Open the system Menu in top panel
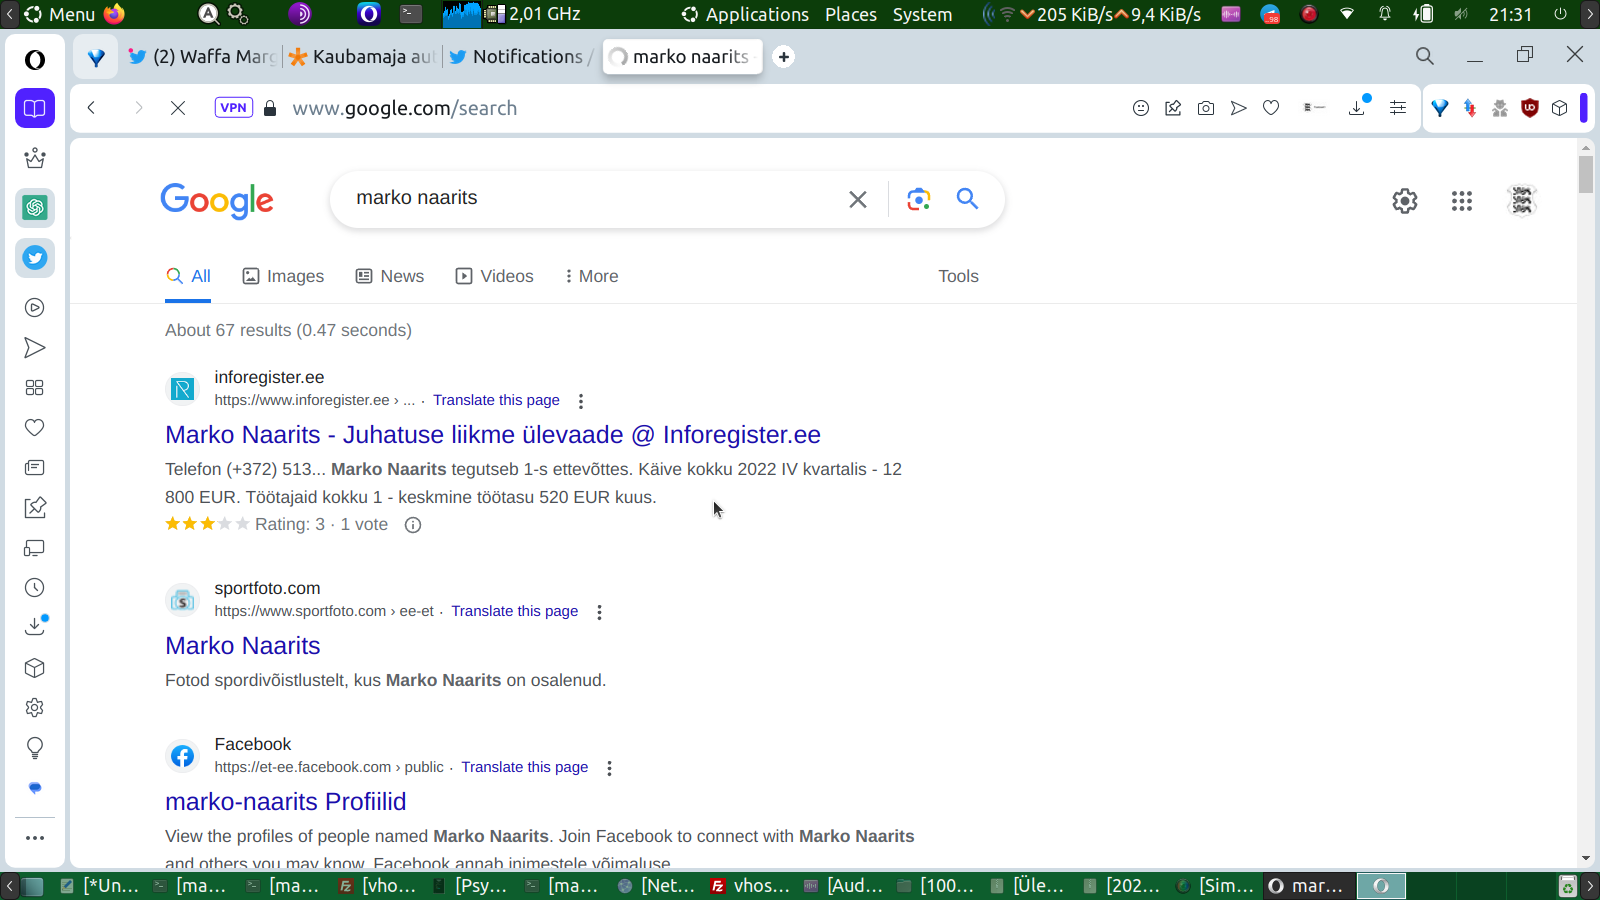 pyautogui.click(x=60, y=14)
